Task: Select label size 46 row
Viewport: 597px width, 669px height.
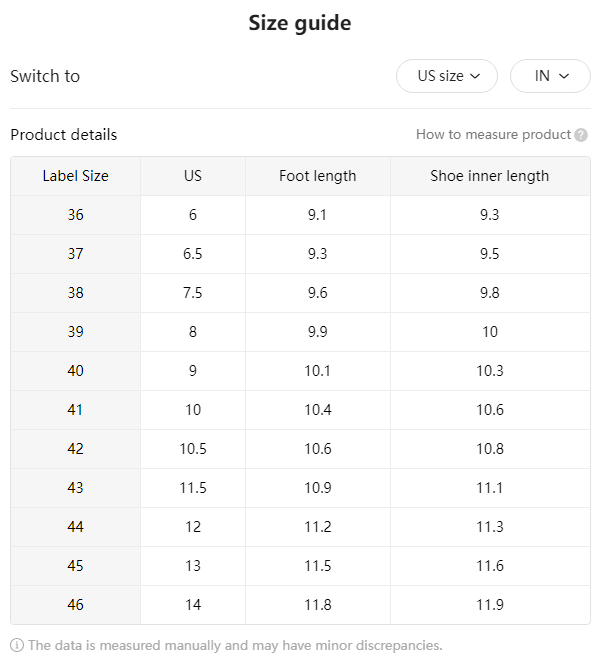Action: pyautogui.click(x=300, y=605)
